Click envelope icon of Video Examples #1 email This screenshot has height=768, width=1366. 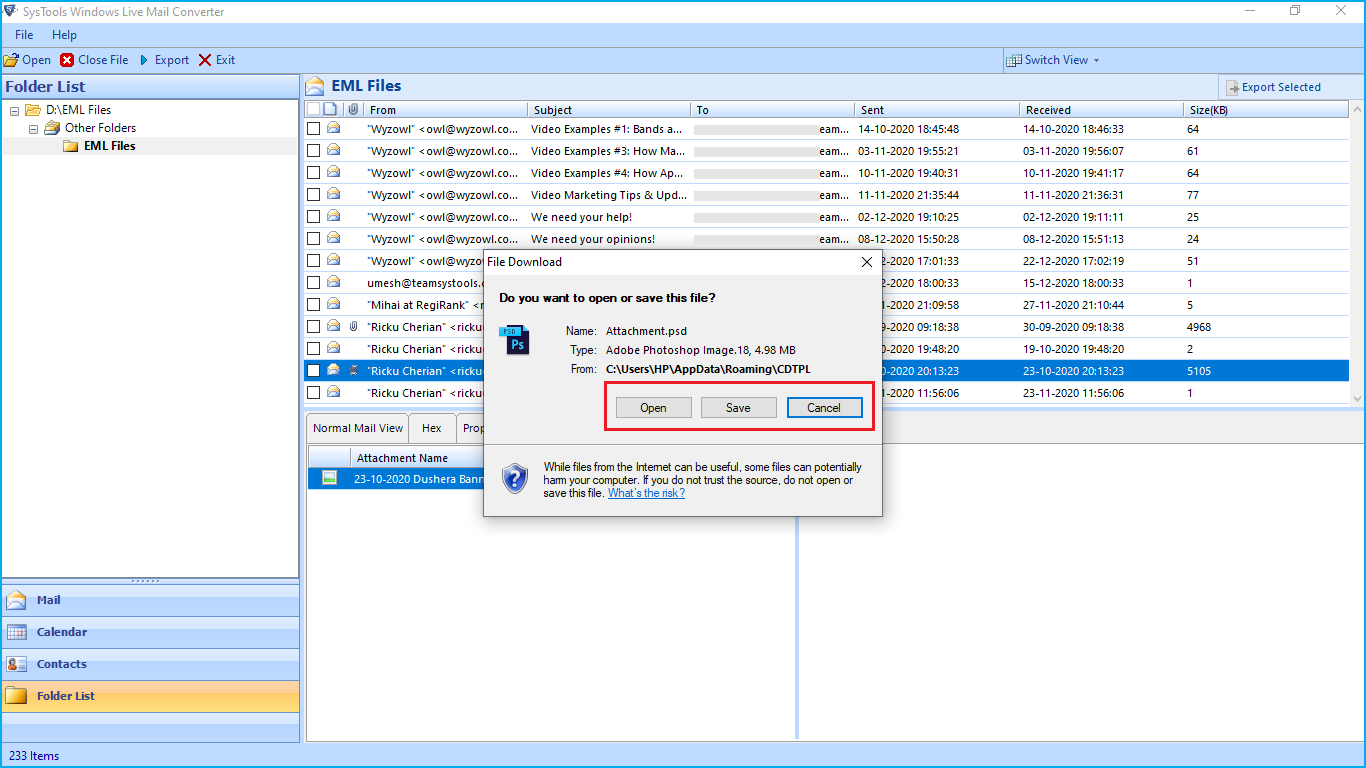coord(333,128)
